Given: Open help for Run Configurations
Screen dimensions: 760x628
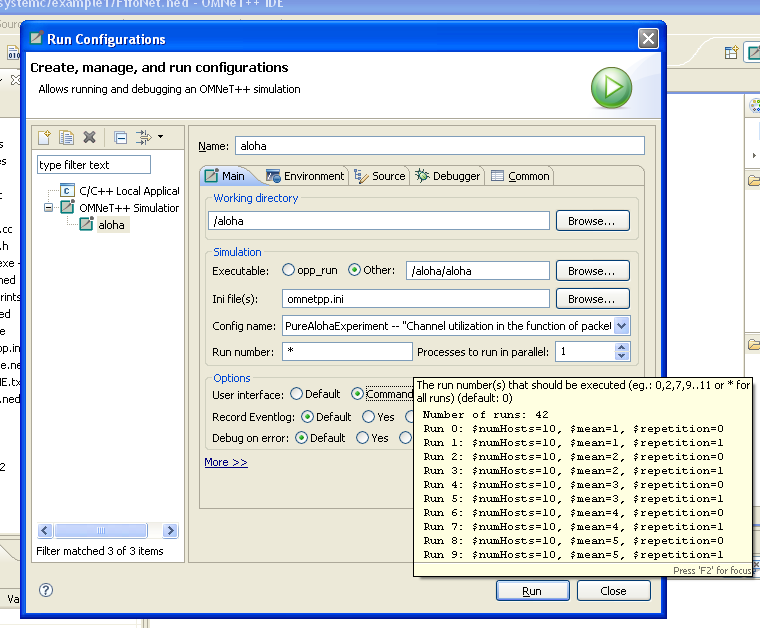Looking at the screenshot, I should (x=46, y=590).
